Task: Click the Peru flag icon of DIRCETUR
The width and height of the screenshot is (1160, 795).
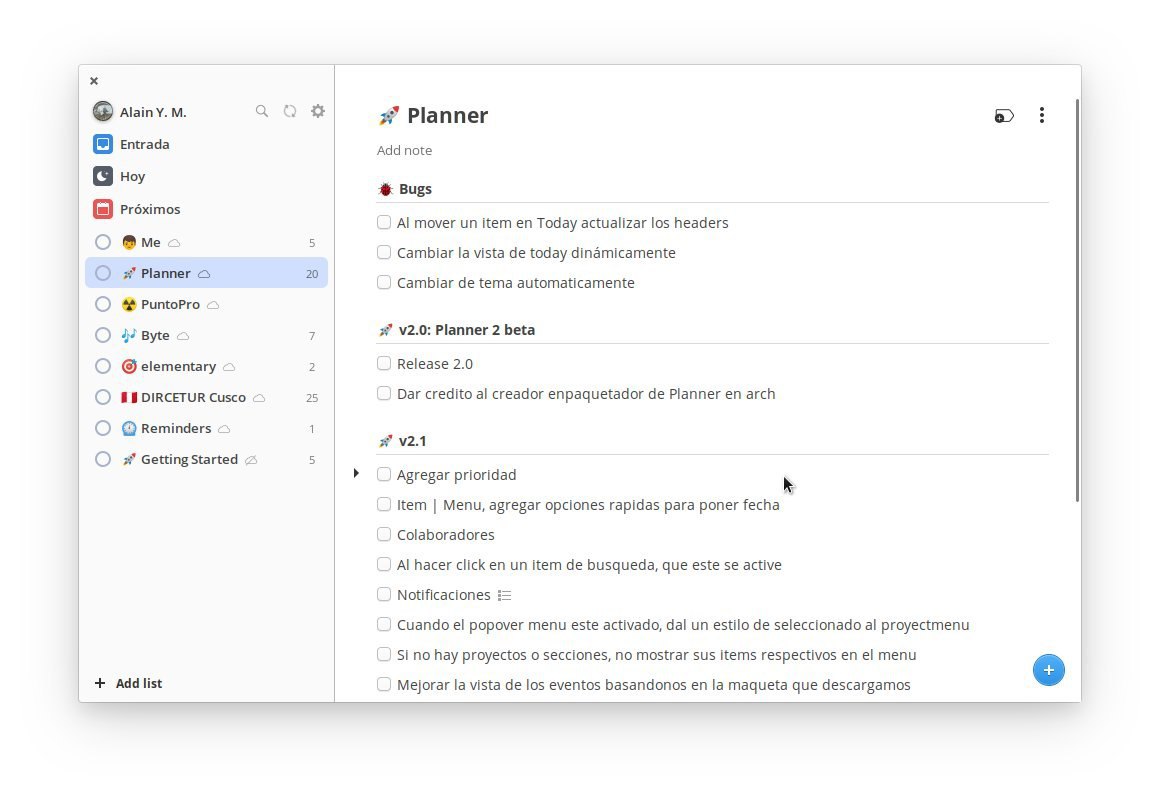Action: click(129, 397)
